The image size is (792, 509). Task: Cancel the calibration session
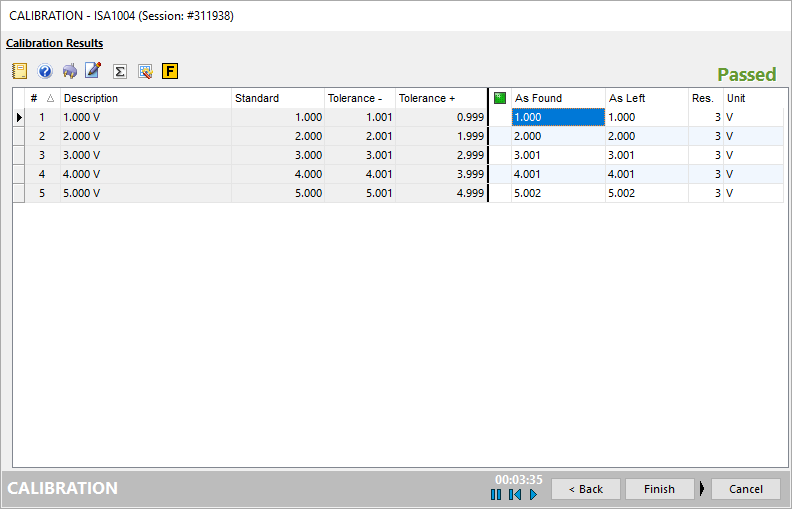point(745,489)
